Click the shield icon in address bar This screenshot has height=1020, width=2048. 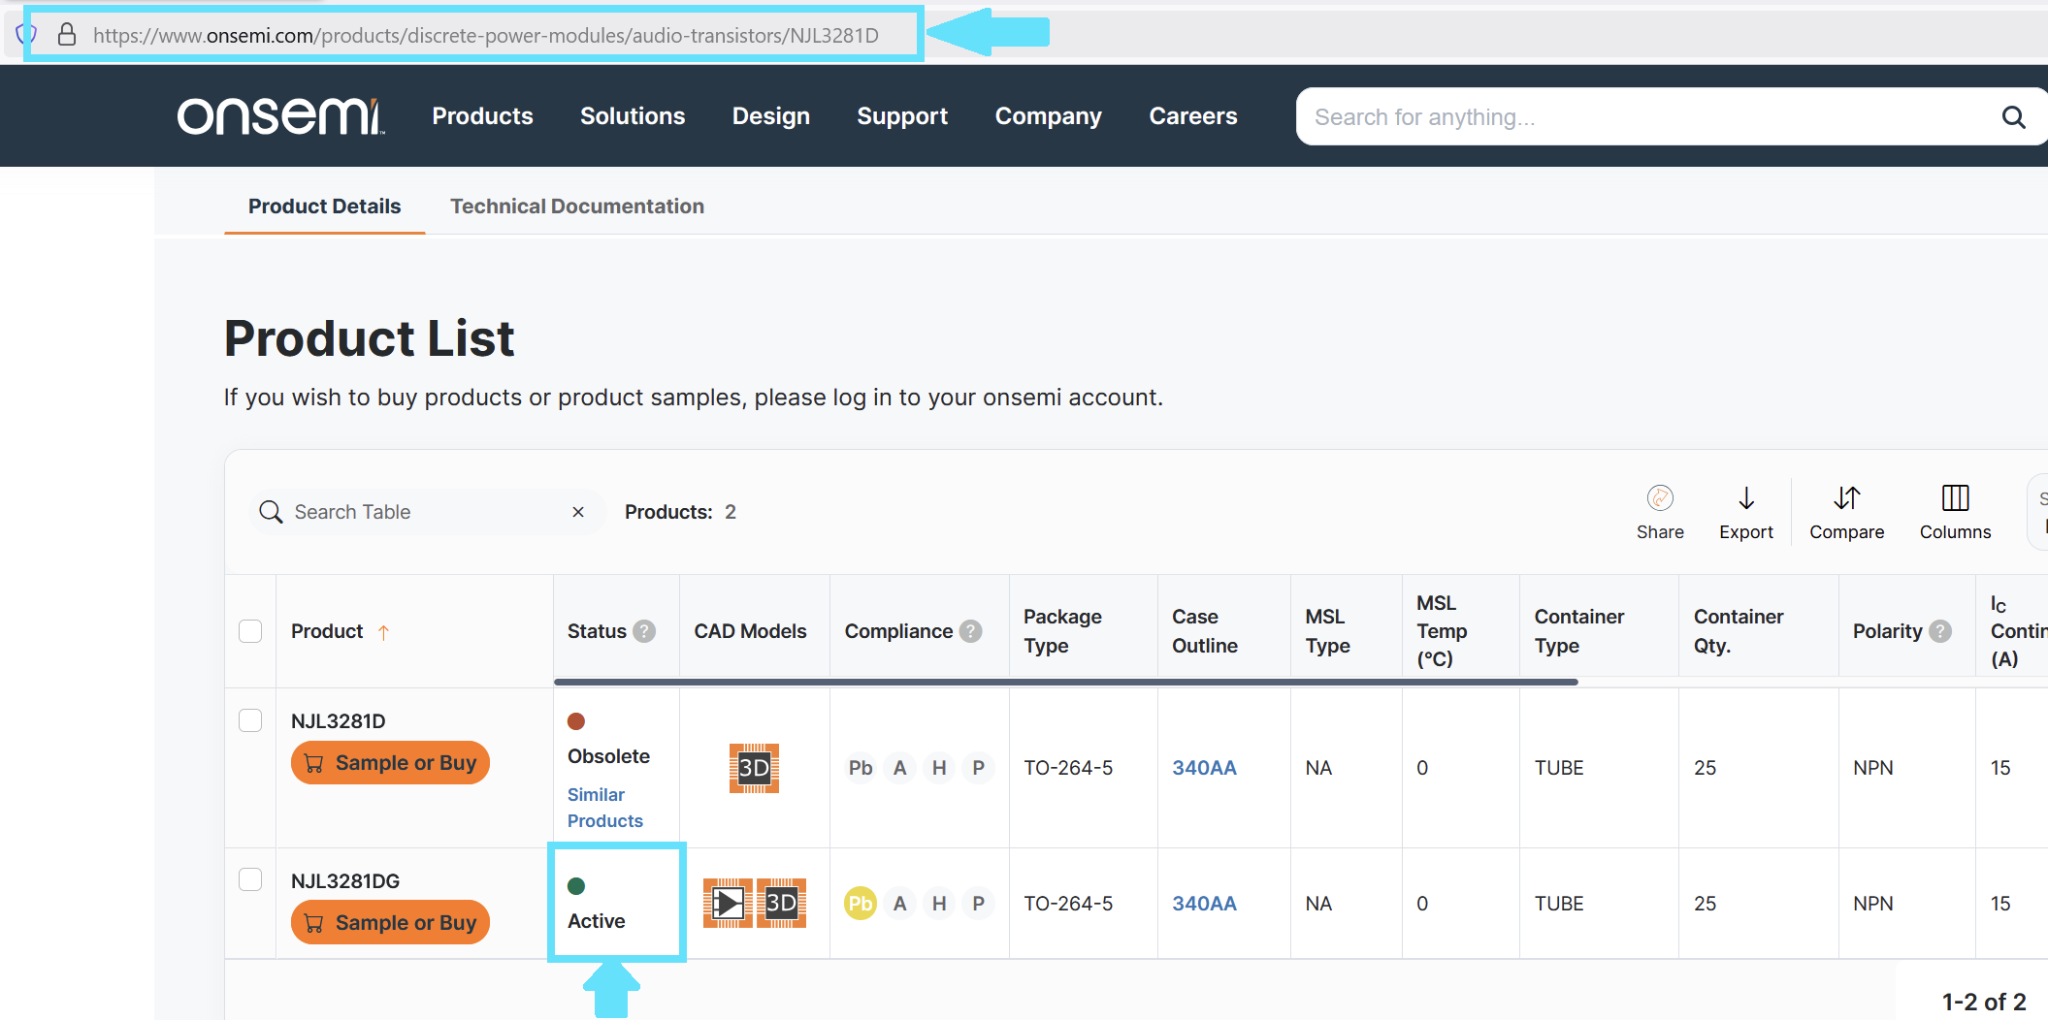click(27, 35)
